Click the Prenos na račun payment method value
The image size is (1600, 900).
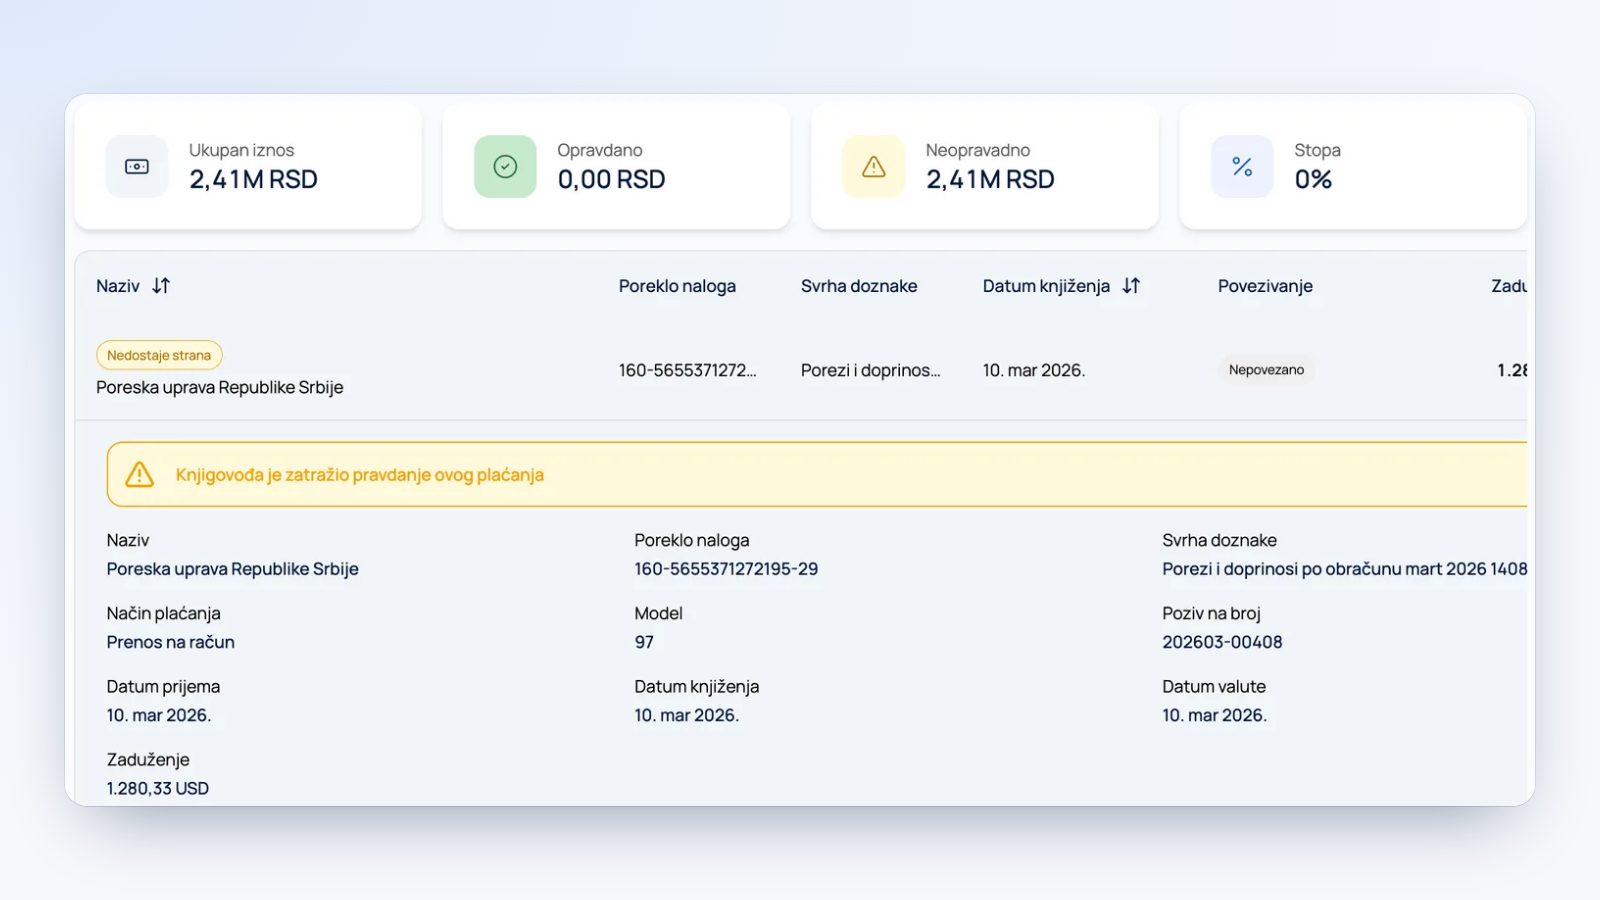pyautogui.click(x=171, y=642)
